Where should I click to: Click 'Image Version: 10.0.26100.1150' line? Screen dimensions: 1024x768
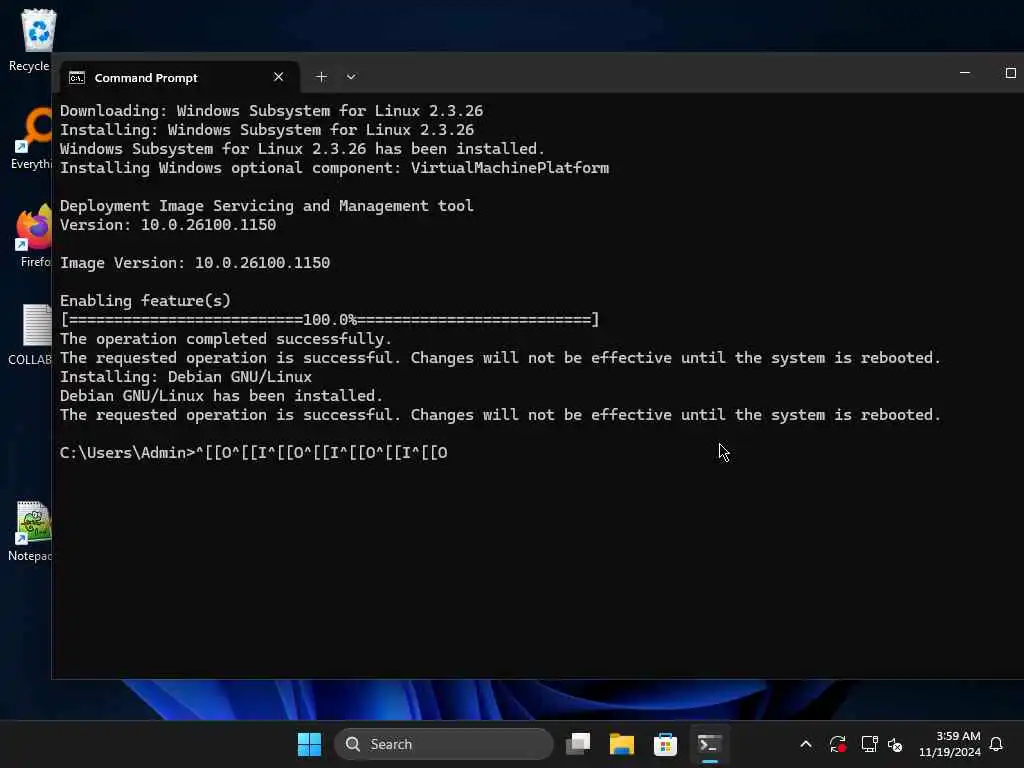[x=195, y=263]
